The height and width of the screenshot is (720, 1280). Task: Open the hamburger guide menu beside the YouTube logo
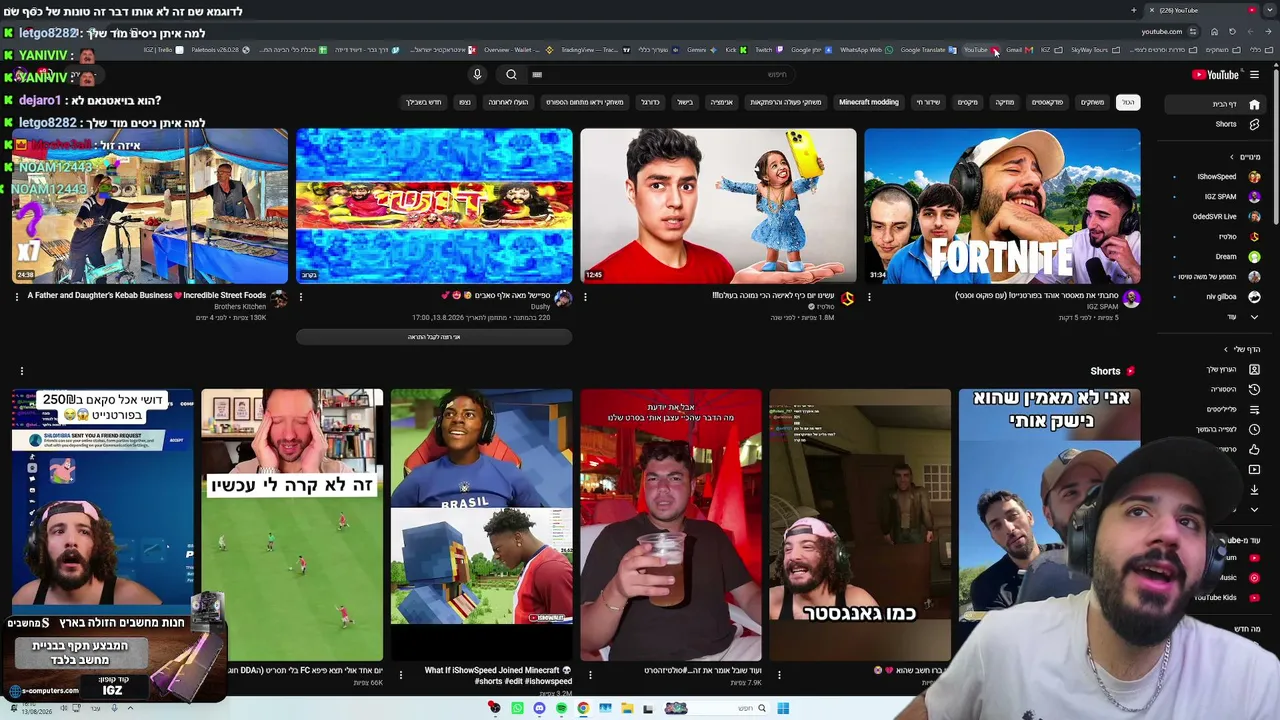[1254, 75]
